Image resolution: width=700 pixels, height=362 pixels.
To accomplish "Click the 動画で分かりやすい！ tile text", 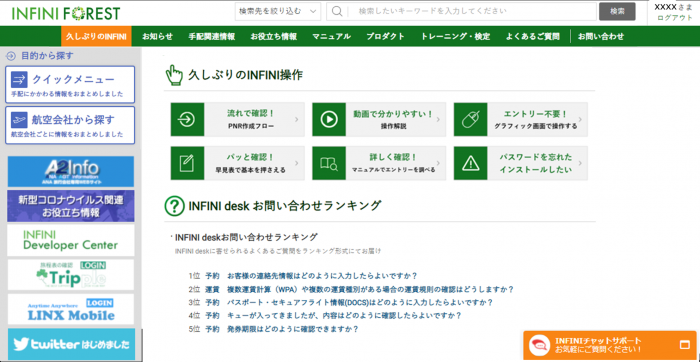I will [393, 114].
